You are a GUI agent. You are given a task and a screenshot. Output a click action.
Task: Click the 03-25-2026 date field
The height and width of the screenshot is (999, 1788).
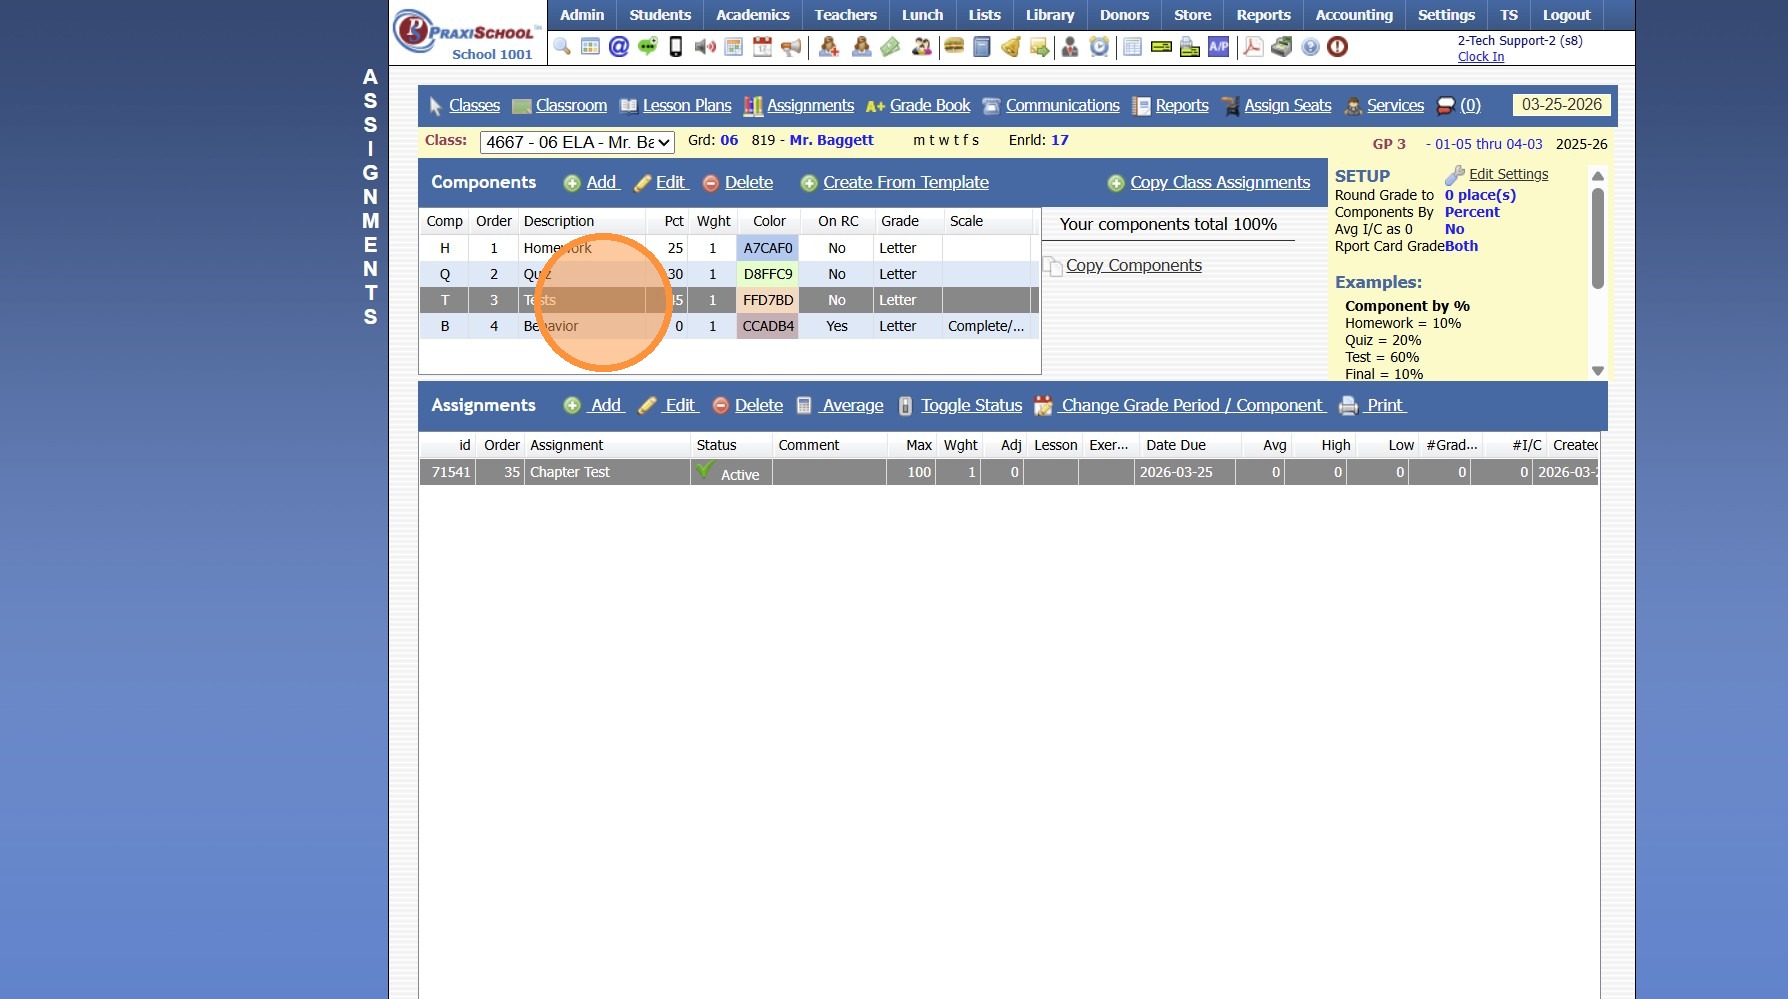point(1561,105)
